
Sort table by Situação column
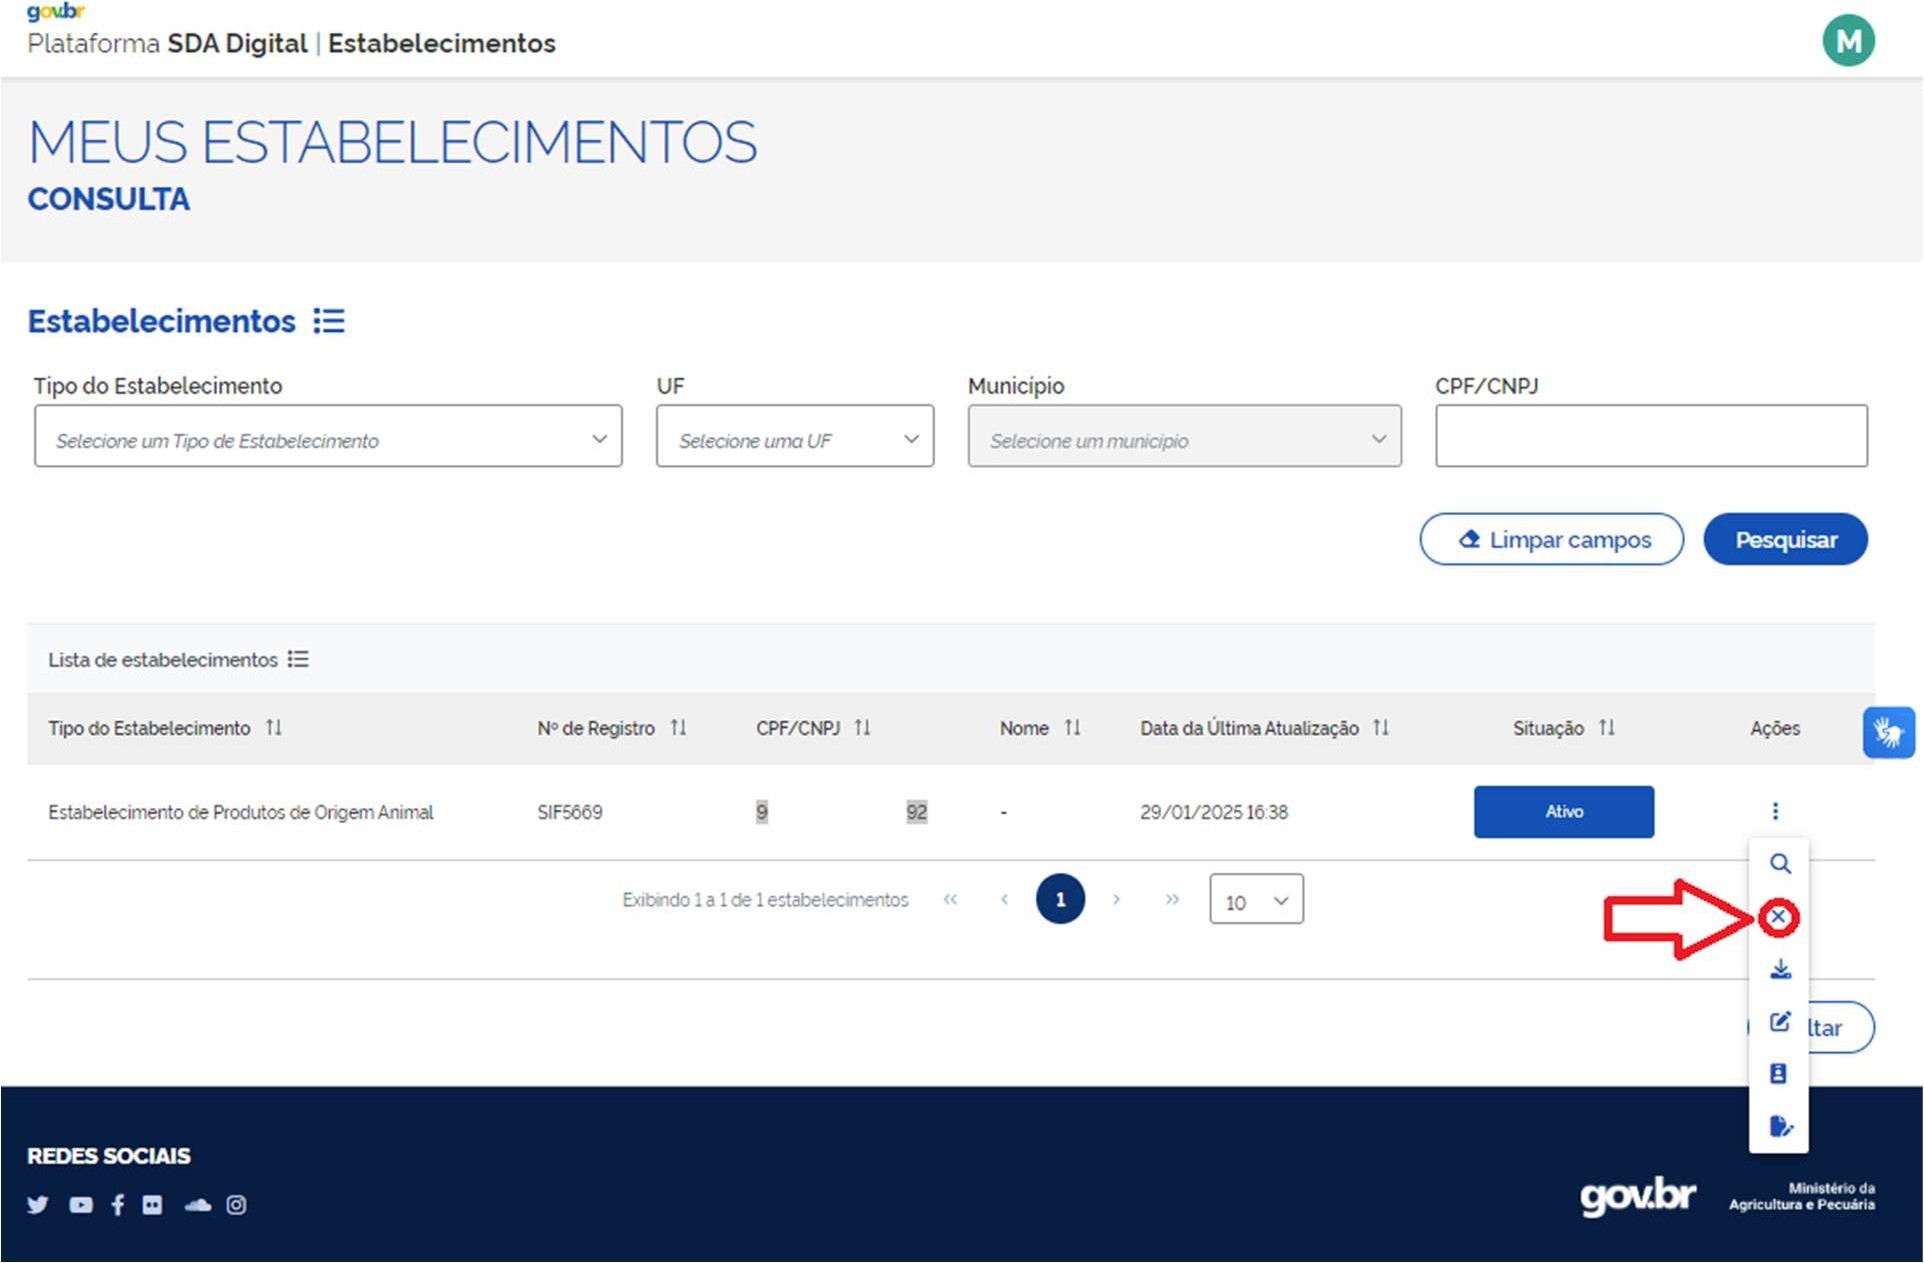[x=1606, y=728]
